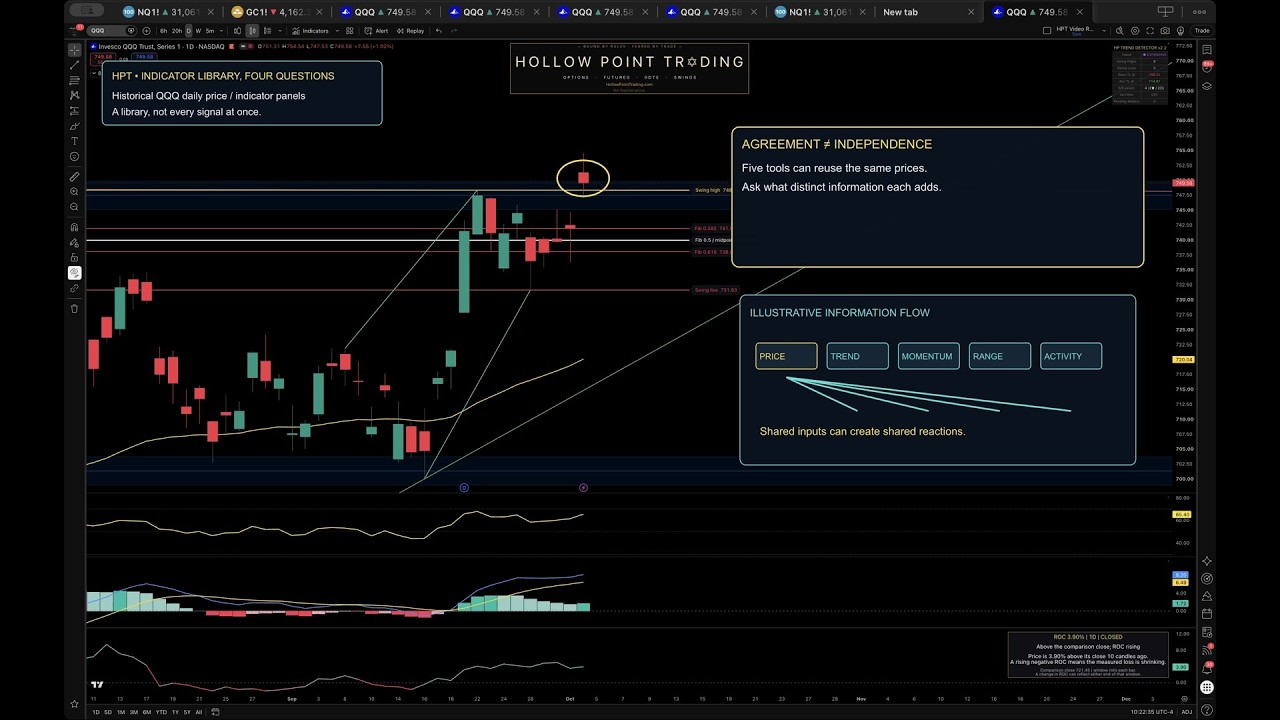Select the W weekly interval
This screenshot has width=1280, height=720.
pyautogui.click(x=198, y=31)
